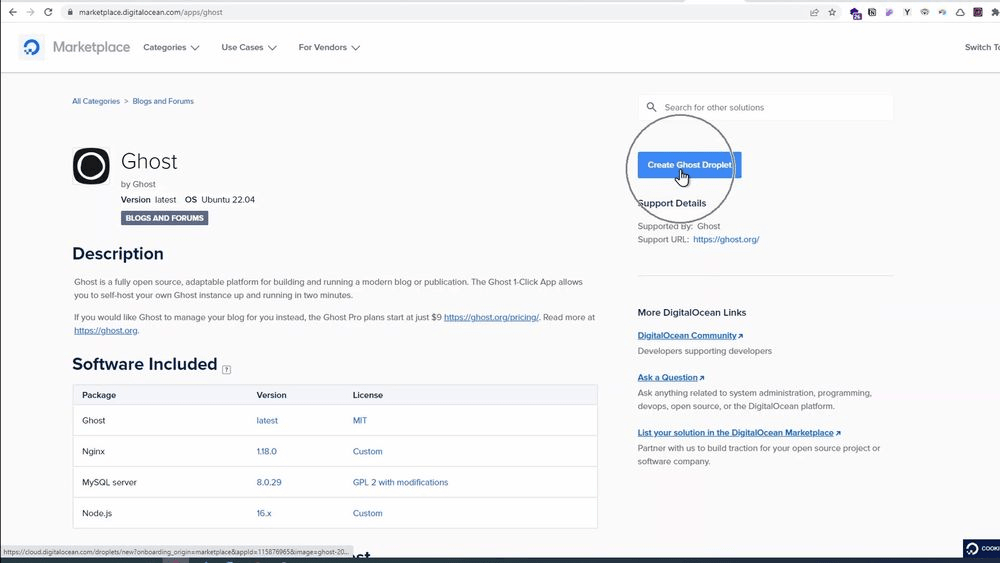Click the Switch To text at top right

pyautogui.click(x=982, y=47)
